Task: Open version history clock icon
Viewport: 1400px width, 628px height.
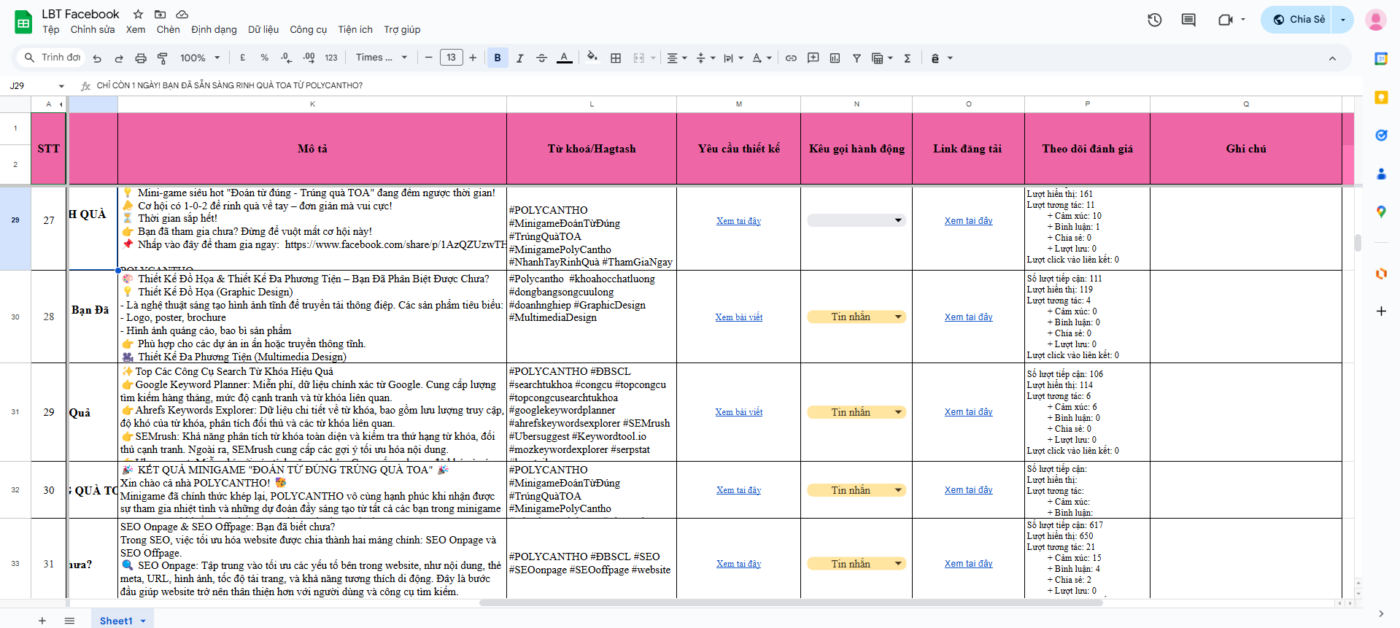Action: (x=1155, y=20)
